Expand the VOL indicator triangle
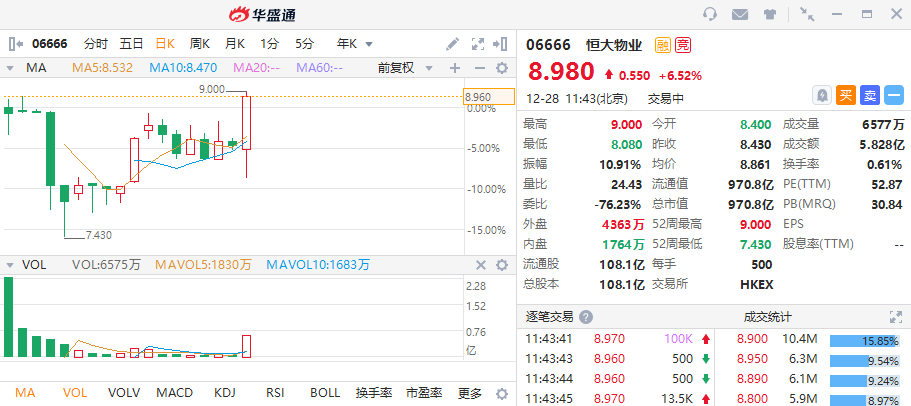The height and width of the screenshot is (406, 911). (9, 266)
